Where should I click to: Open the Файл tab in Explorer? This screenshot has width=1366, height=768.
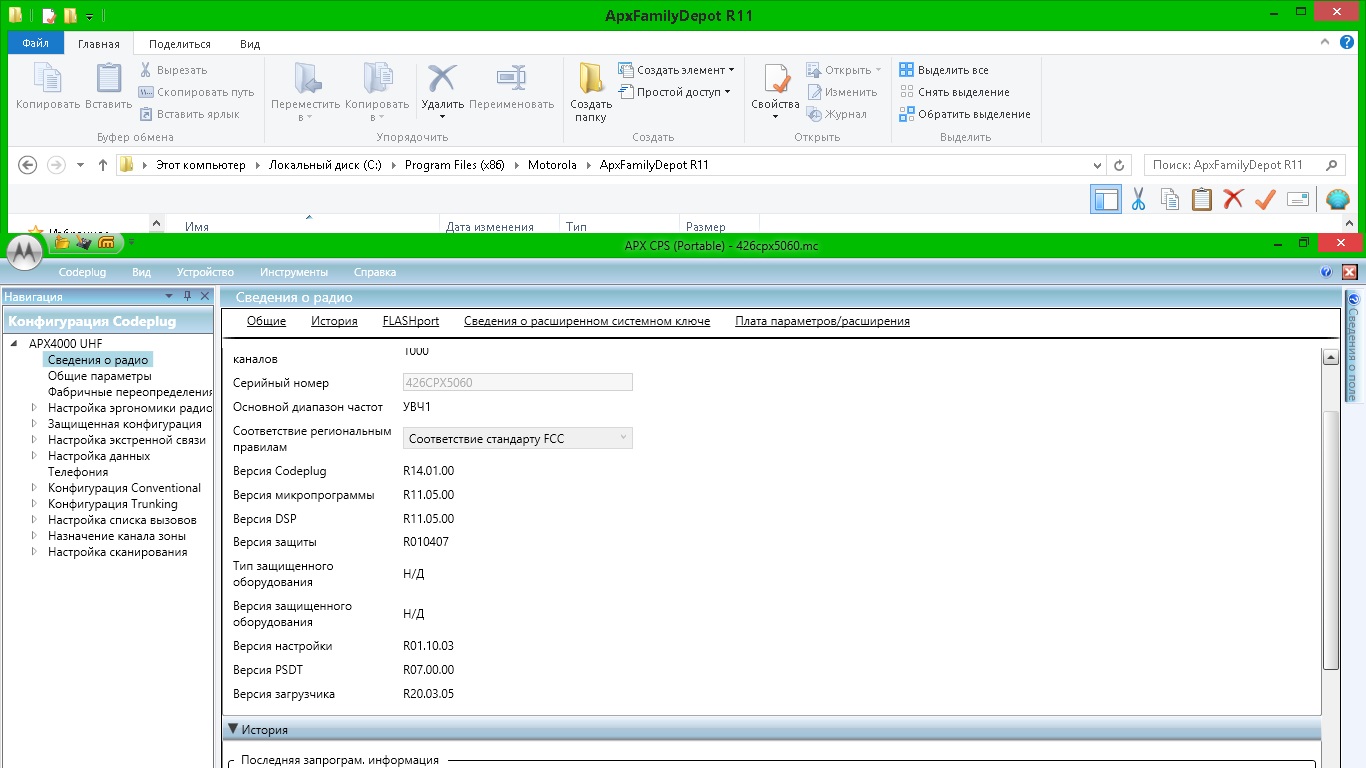[x=36, y=44]
